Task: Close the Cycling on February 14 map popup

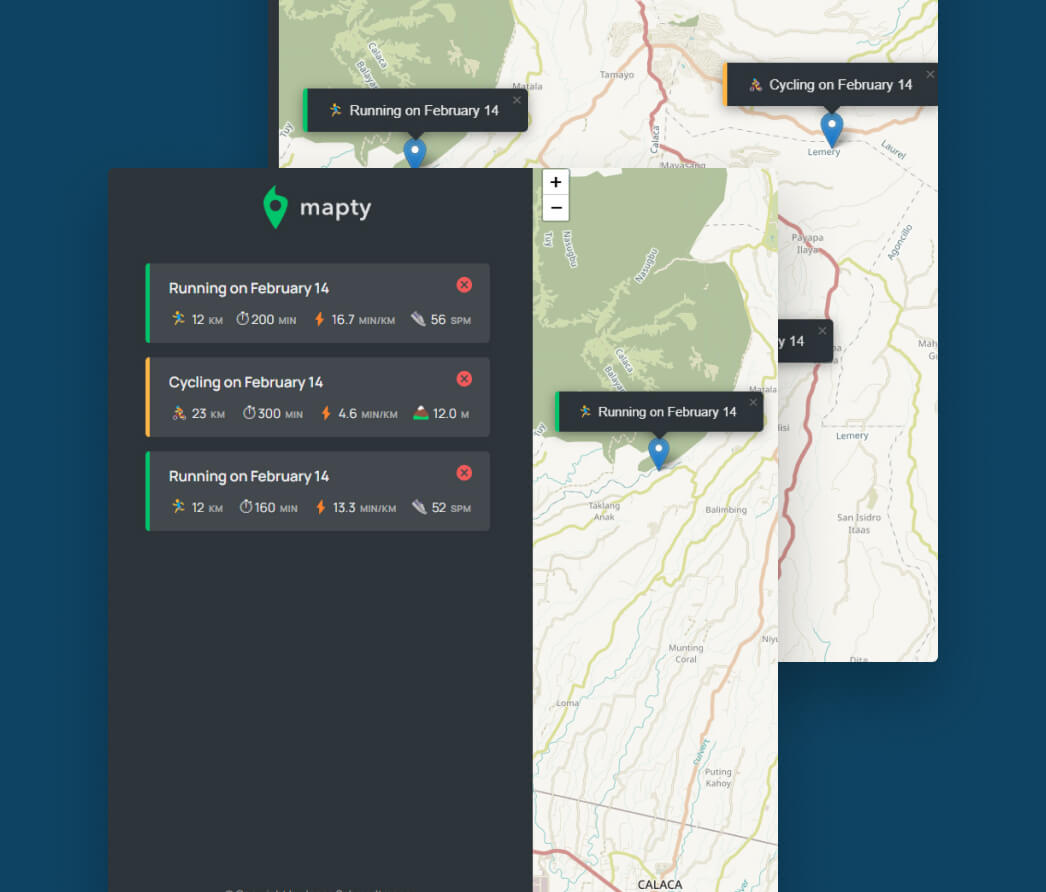Action: pyautogui.click(x=930, y=74)
